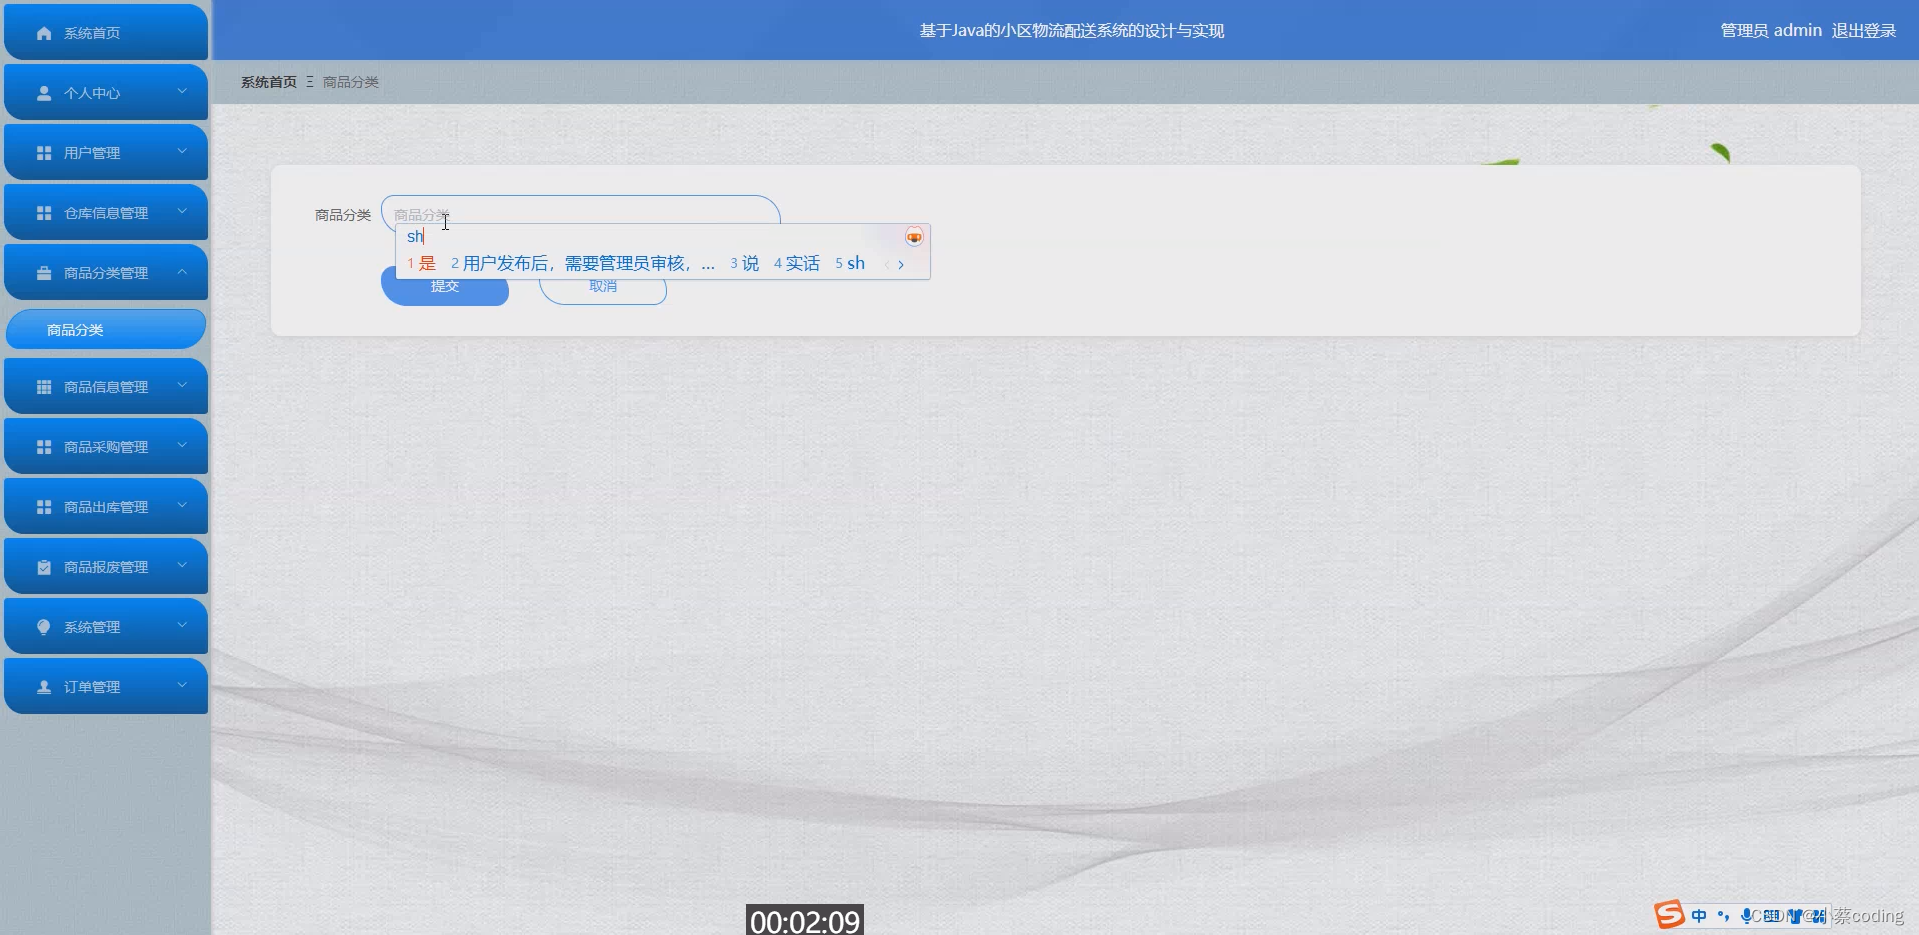Click the grid icon beside 商品出库管理
The image size is (1919, 935).
pyautogui.click(x=44, y=507)
